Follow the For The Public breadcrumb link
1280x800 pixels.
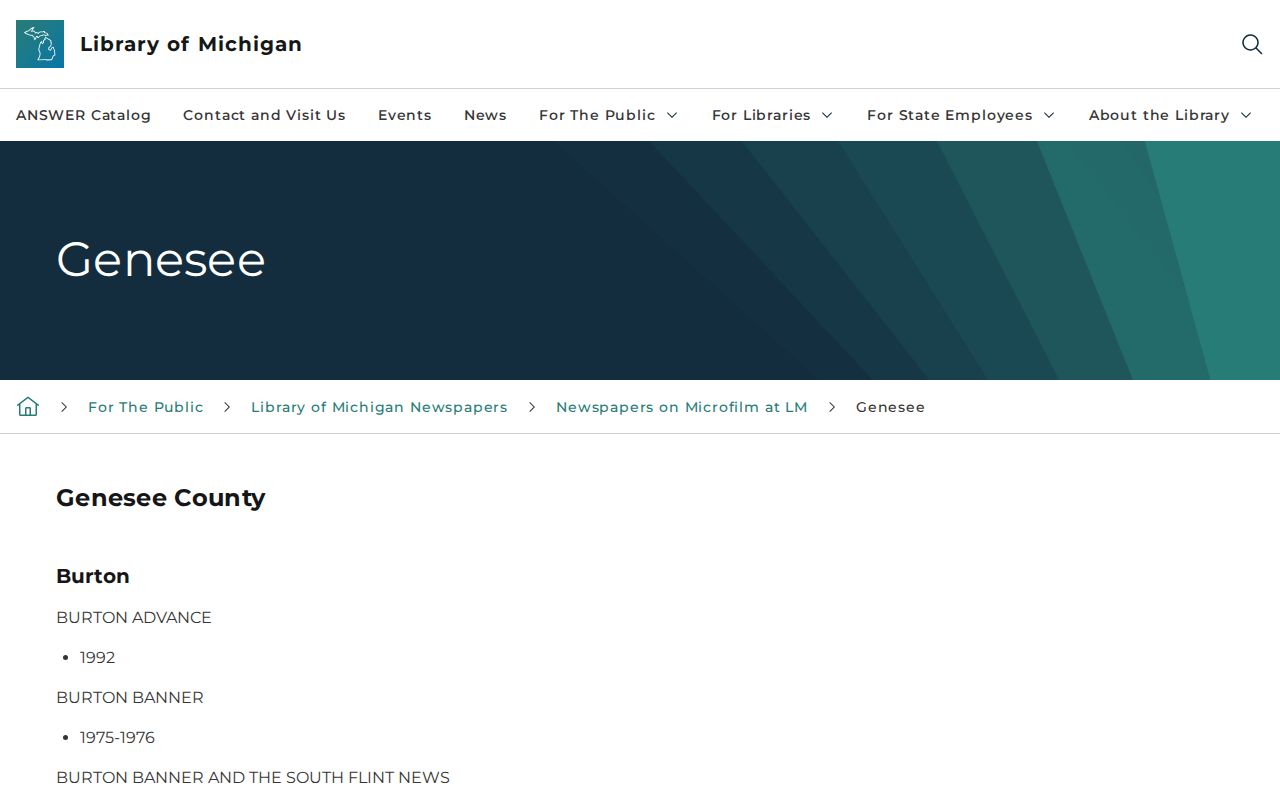(146, 407)
